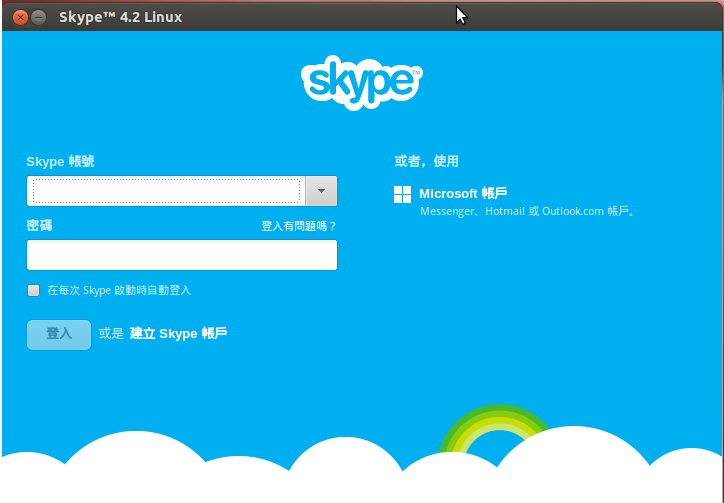Screen dimensions: 724x503
Task: Focus the Skype 帳號 name field
Action: [166, 191]
